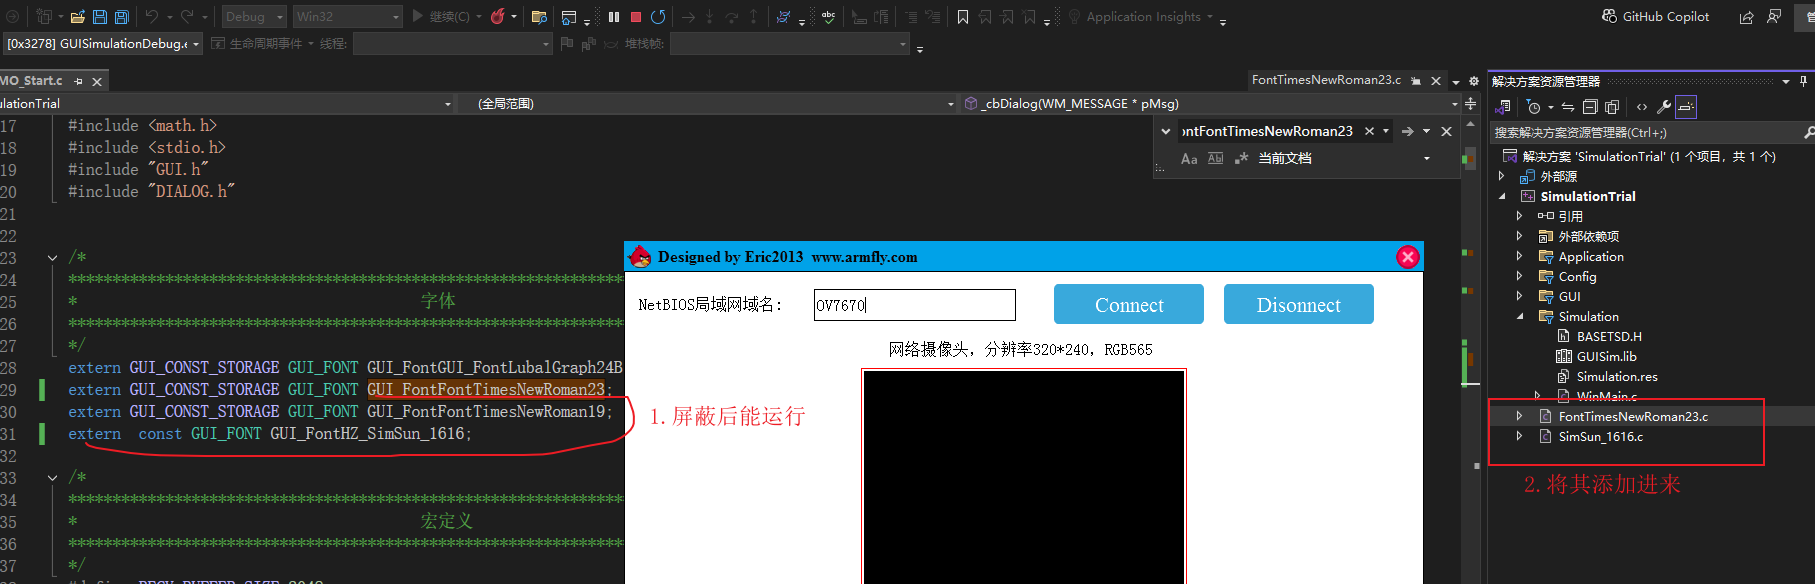
Task: Open properties wrench icon
Action: (x=1664, y=107)
